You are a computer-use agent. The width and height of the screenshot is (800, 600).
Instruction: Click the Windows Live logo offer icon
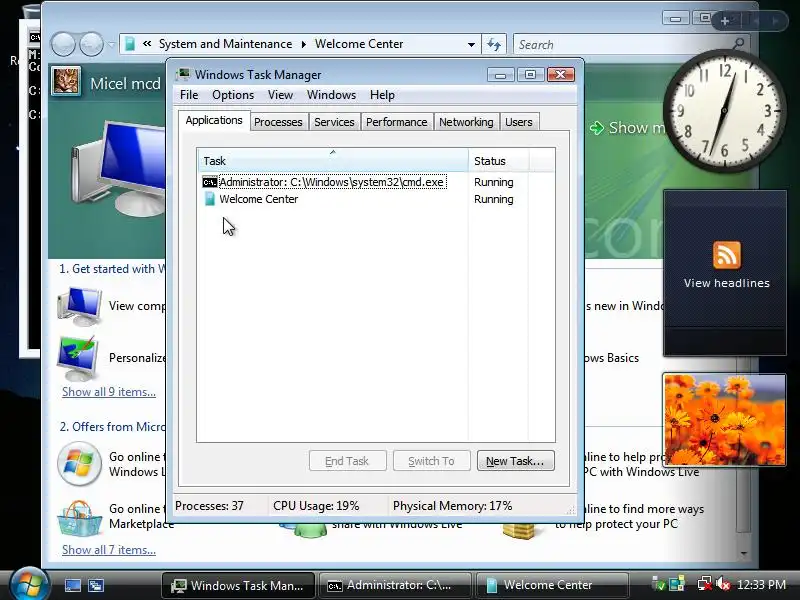[x=79, y=464]
